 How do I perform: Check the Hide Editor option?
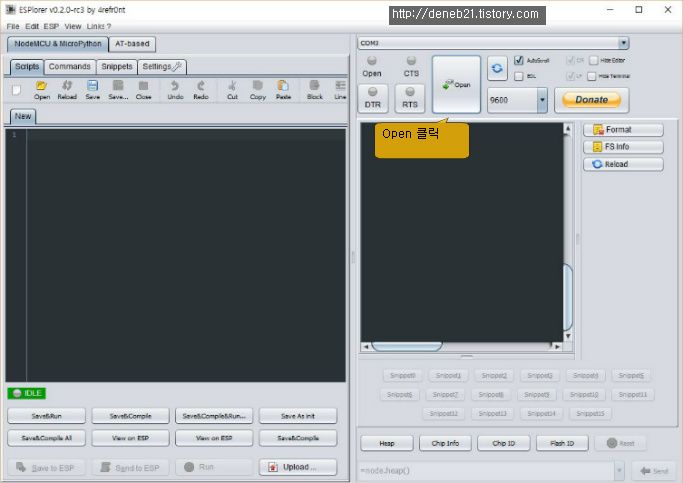[x=593, y=60]
